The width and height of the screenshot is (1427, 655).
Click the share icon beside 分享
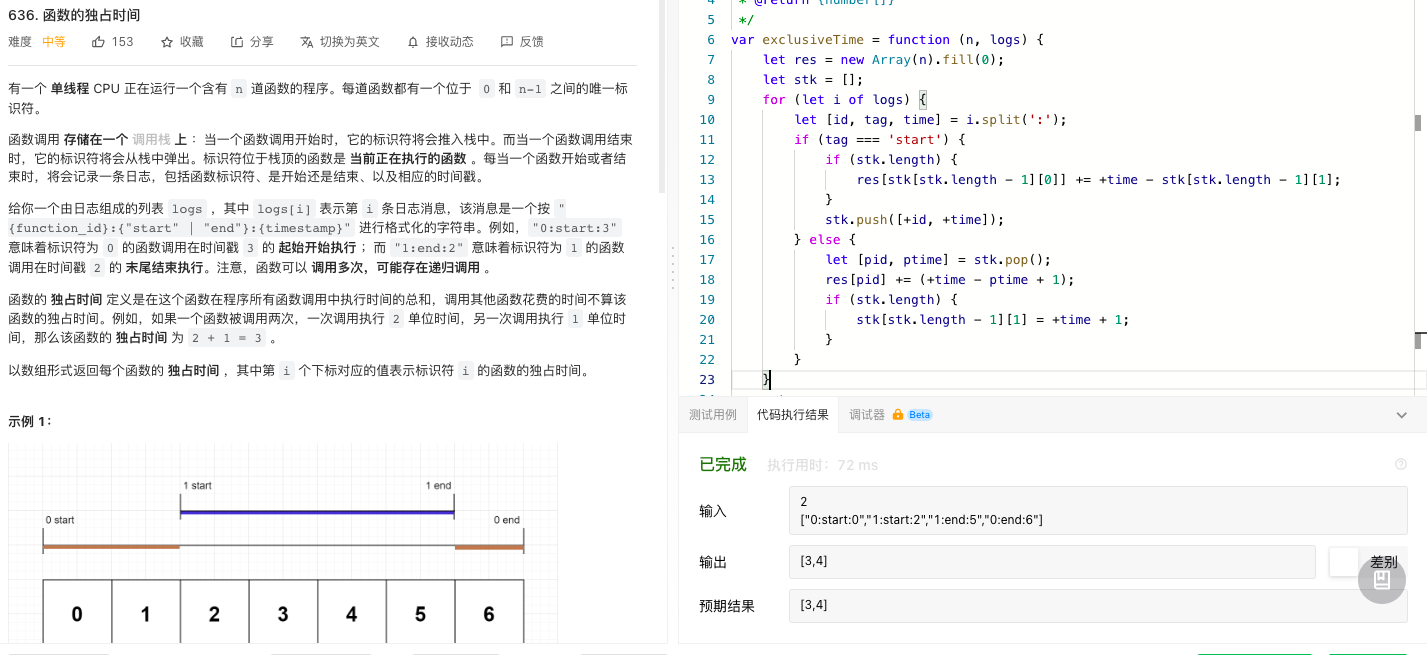click(237, 42)
